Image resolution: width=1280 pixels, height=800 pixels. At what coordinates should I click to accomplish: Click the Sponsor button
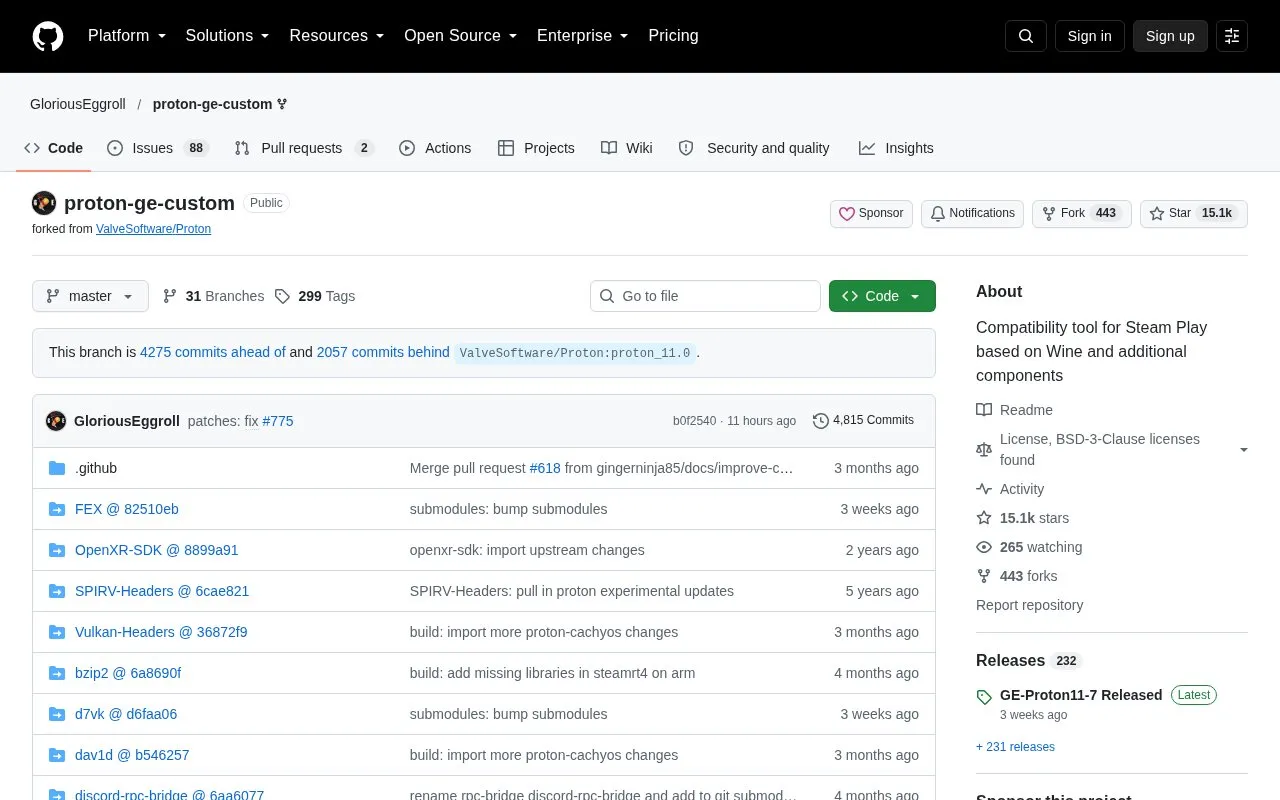point(871,214)
